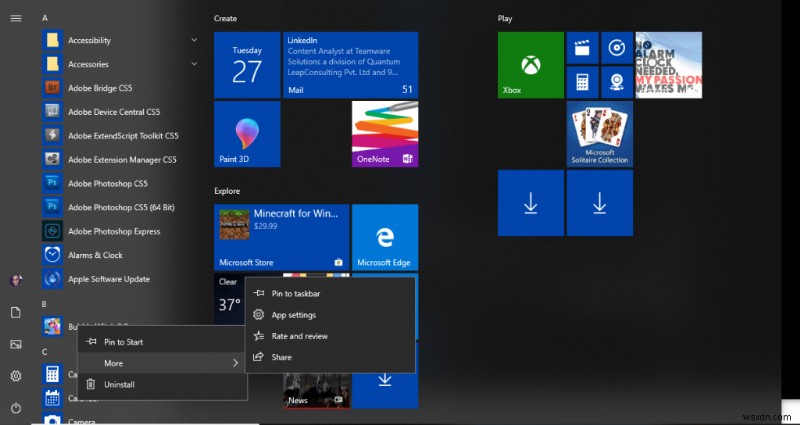Open the photo tile with alarm clock quote
The height and width of the screenshot is (425, 800).
pyautogui.click(x=668, y=65)
